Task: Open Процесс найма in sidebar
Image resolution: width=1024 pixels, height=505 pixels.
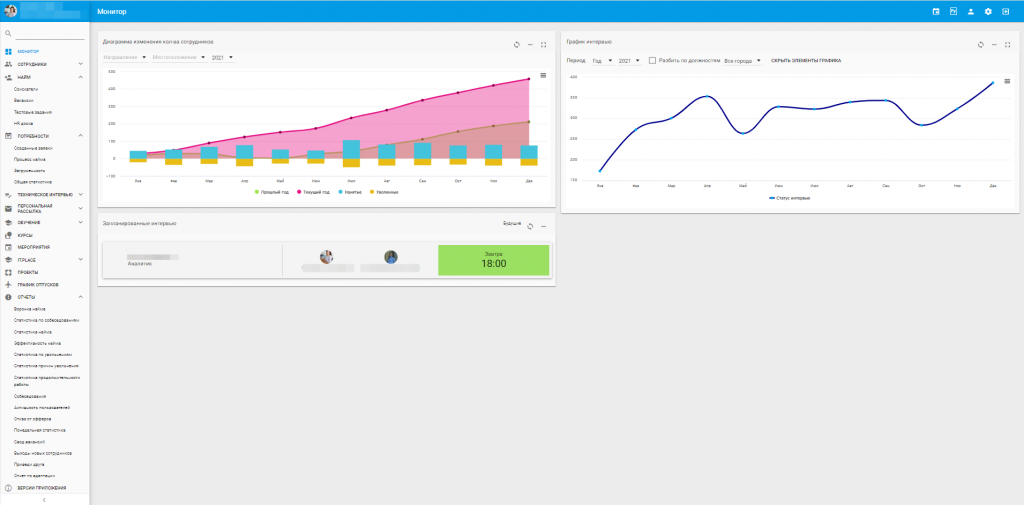Action: (x=30, y=159)
